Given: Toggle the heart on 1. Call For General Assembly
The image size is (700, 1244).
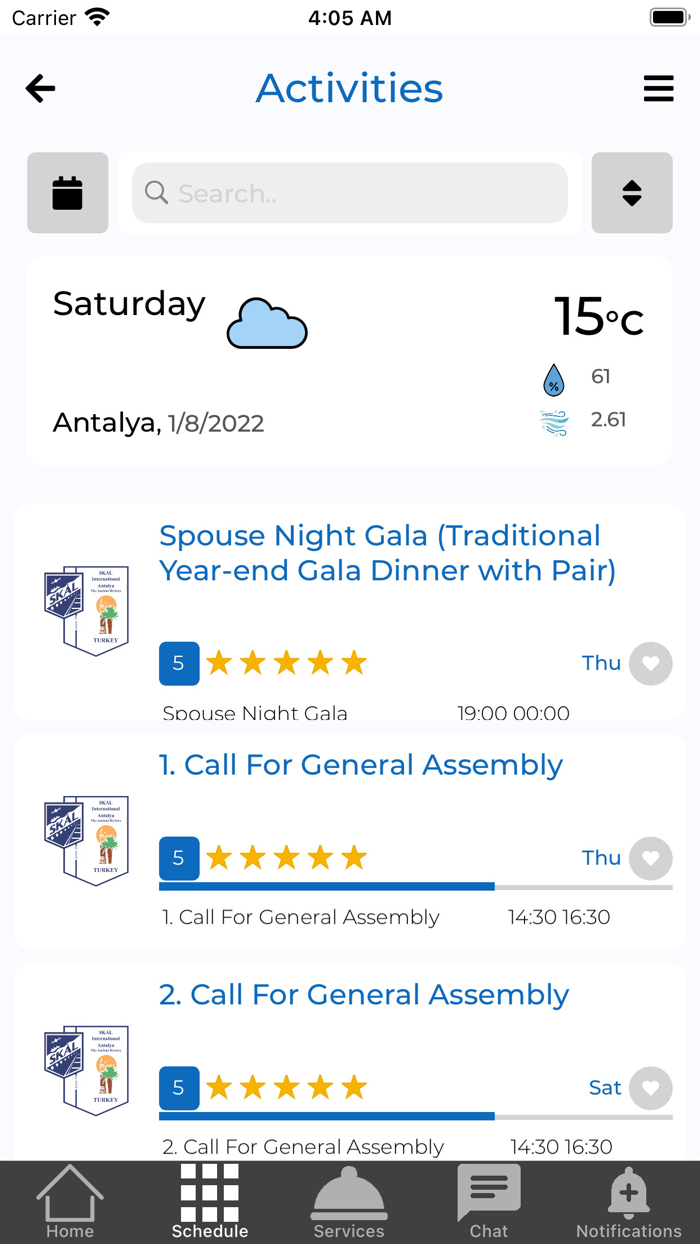Looking at the screenshot, I should [650, 858].
